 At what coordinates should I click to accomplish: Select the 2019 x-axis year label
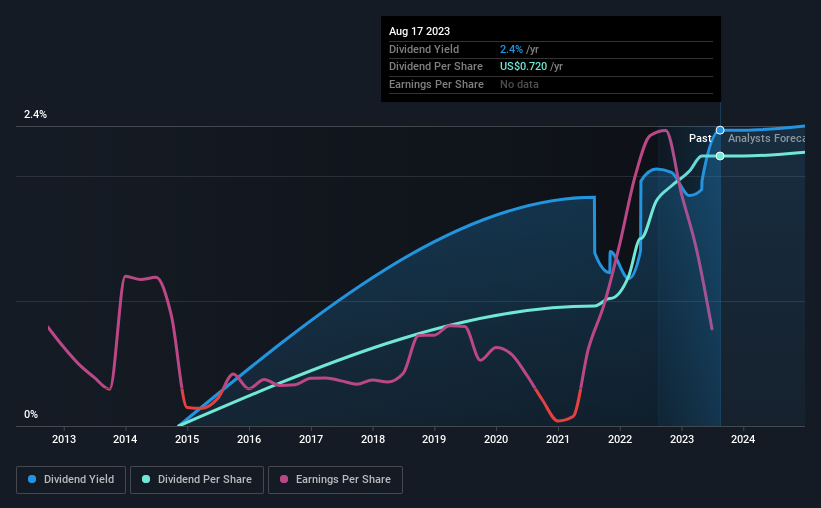click(x=434, y=439)
